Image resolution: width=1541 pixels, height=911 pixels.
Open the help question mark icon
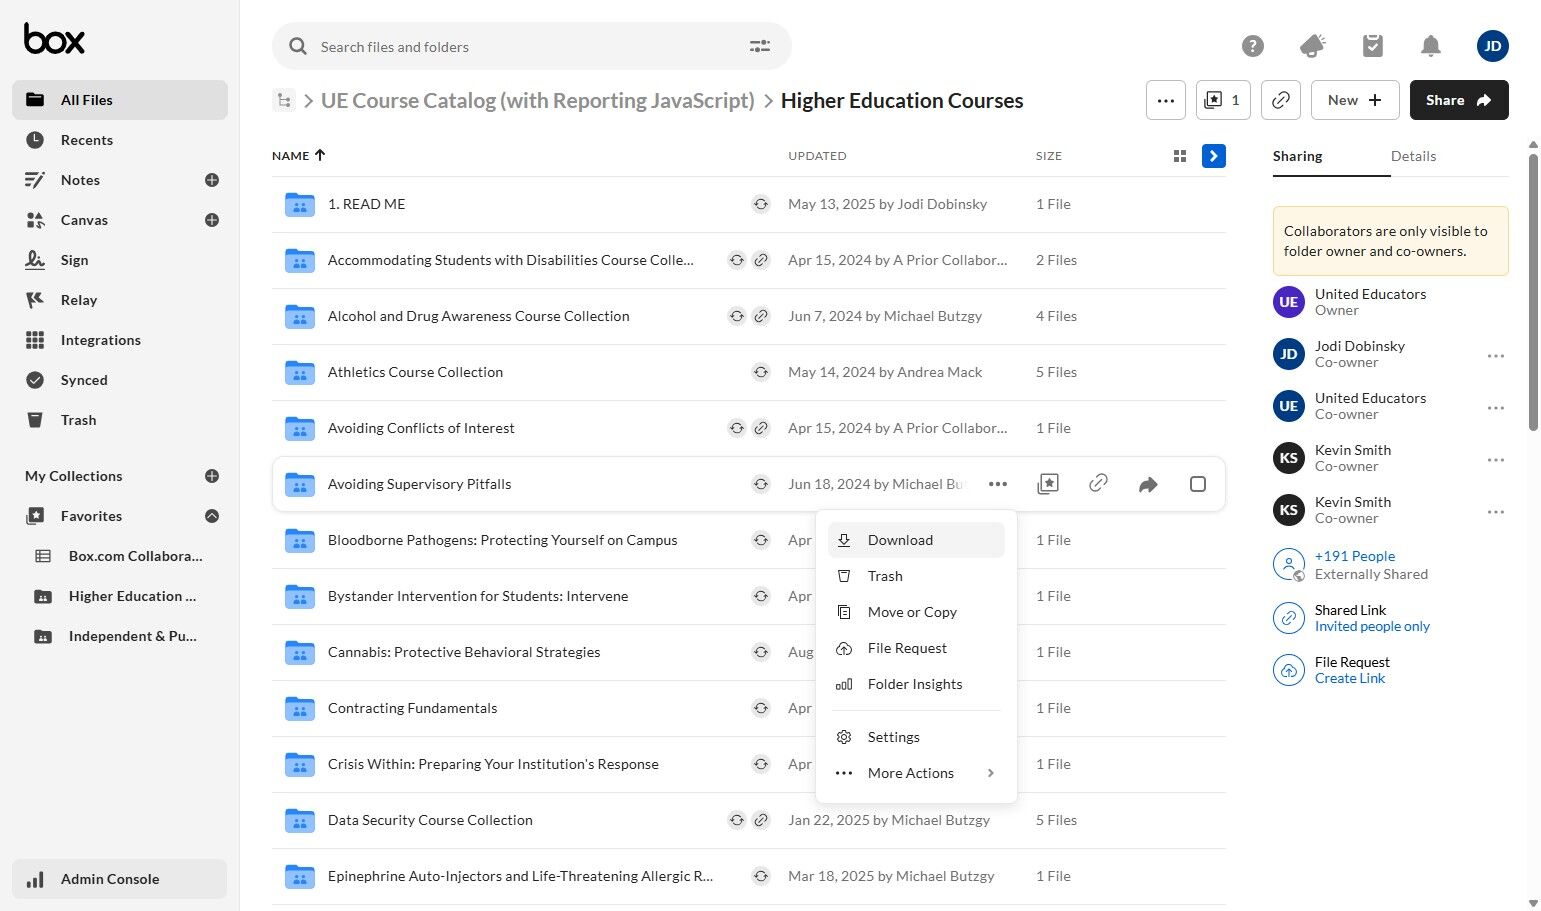coord(1252,46)
